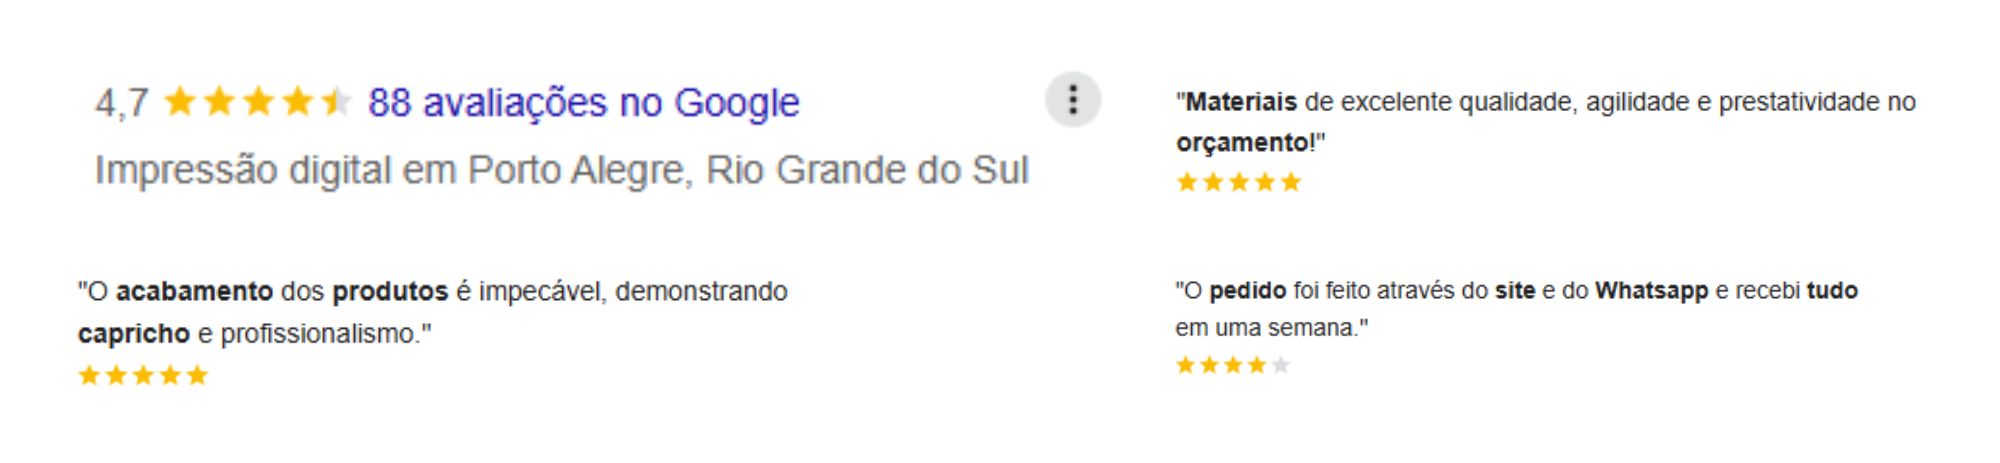2000x463 pixels.
Task: Click the 4,7 overall rating number
Action: [121, 103]
